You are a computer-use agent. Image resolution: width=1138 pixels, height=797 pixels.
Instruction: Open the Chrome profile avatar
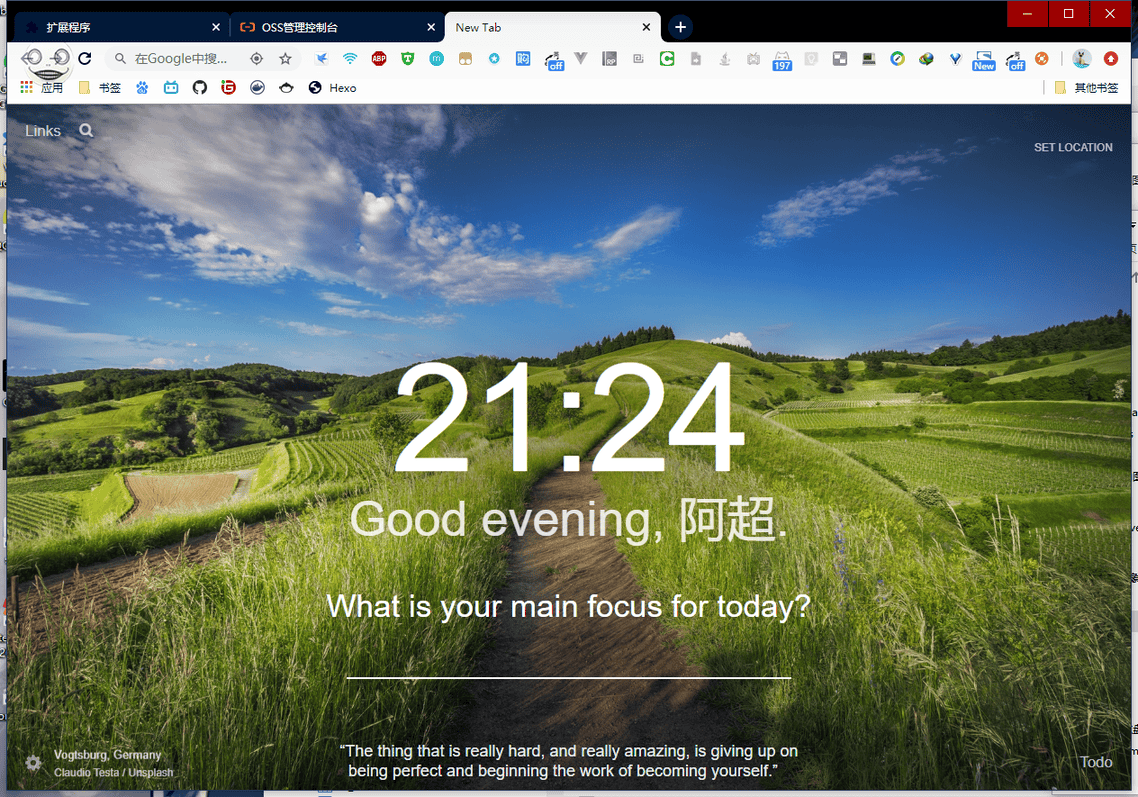1081,59
